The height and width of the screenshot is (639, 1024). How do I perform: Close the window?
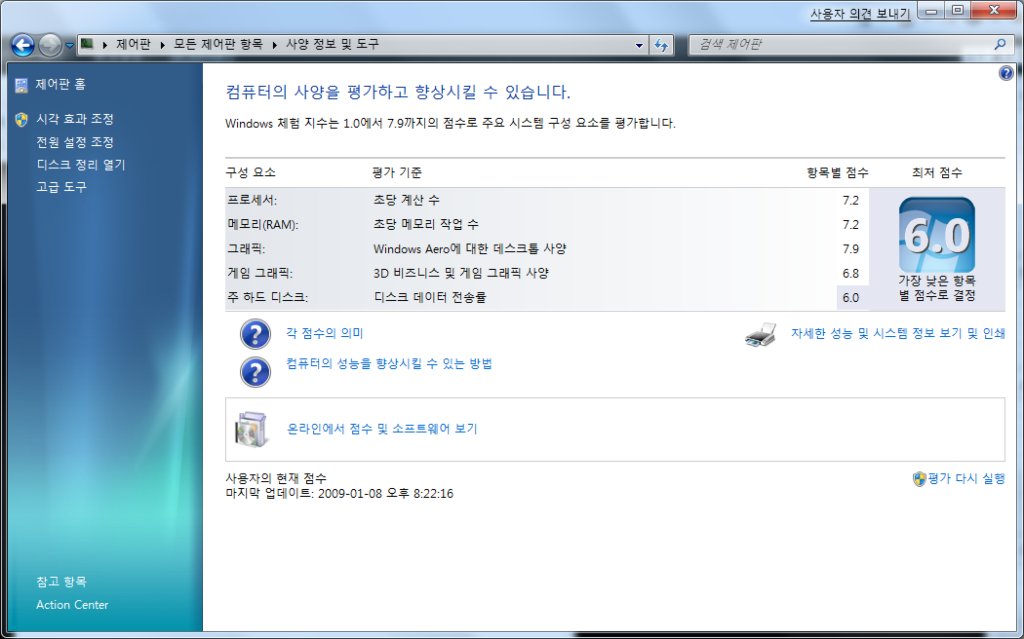(994, 11)
